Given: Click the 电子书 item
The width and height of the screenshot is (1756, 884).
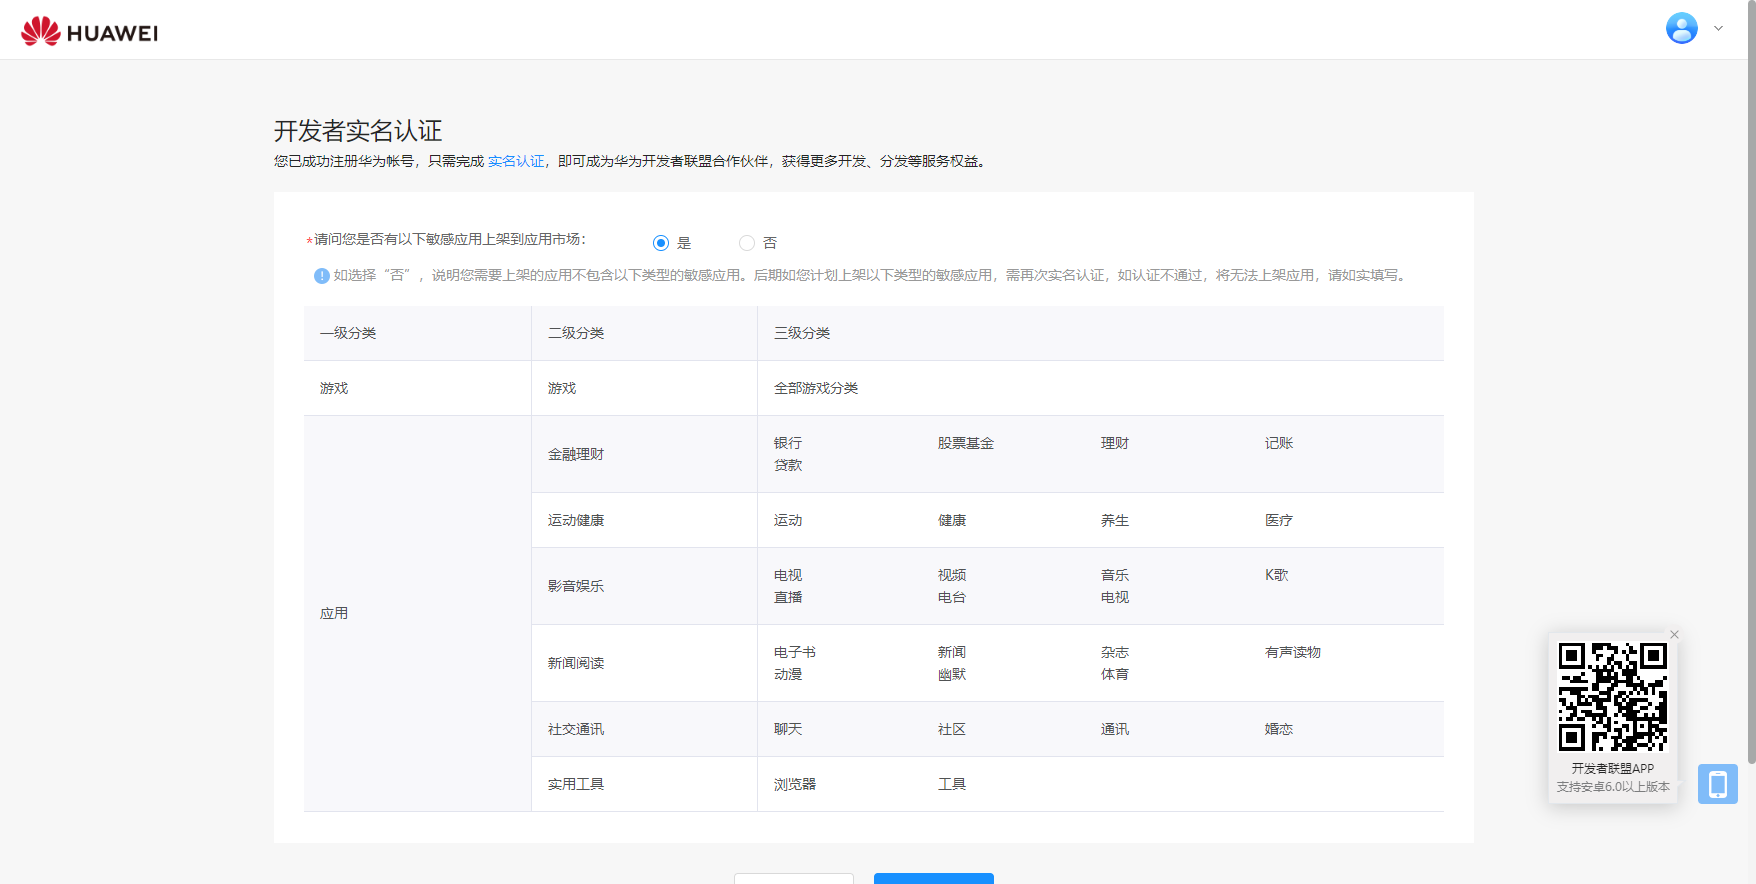Looking at the screenshot, I should 795,652.
